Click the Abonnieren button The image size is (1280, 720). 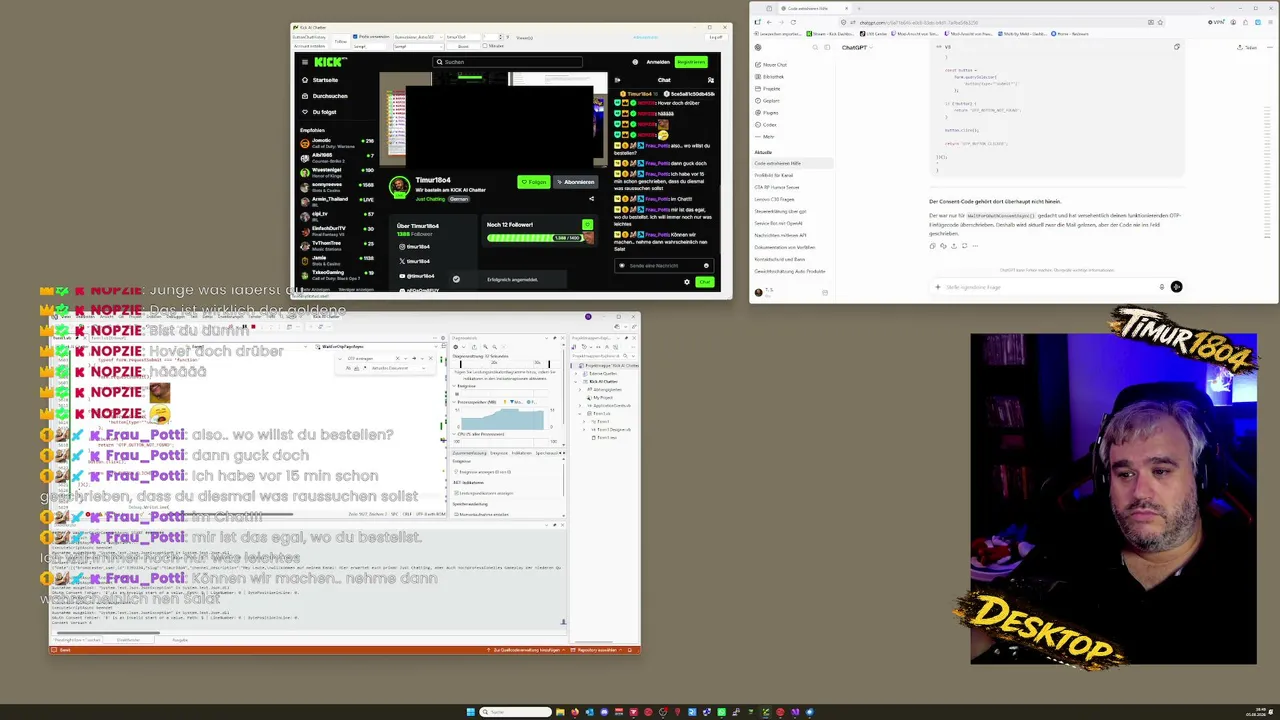point(575,182)
